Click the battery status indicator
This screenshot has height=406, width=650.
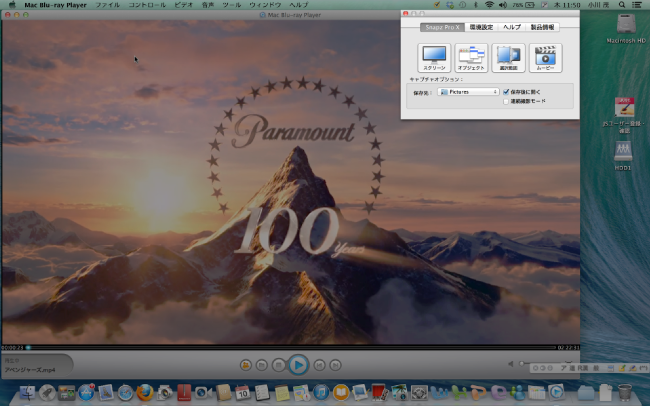coord(523,5)
